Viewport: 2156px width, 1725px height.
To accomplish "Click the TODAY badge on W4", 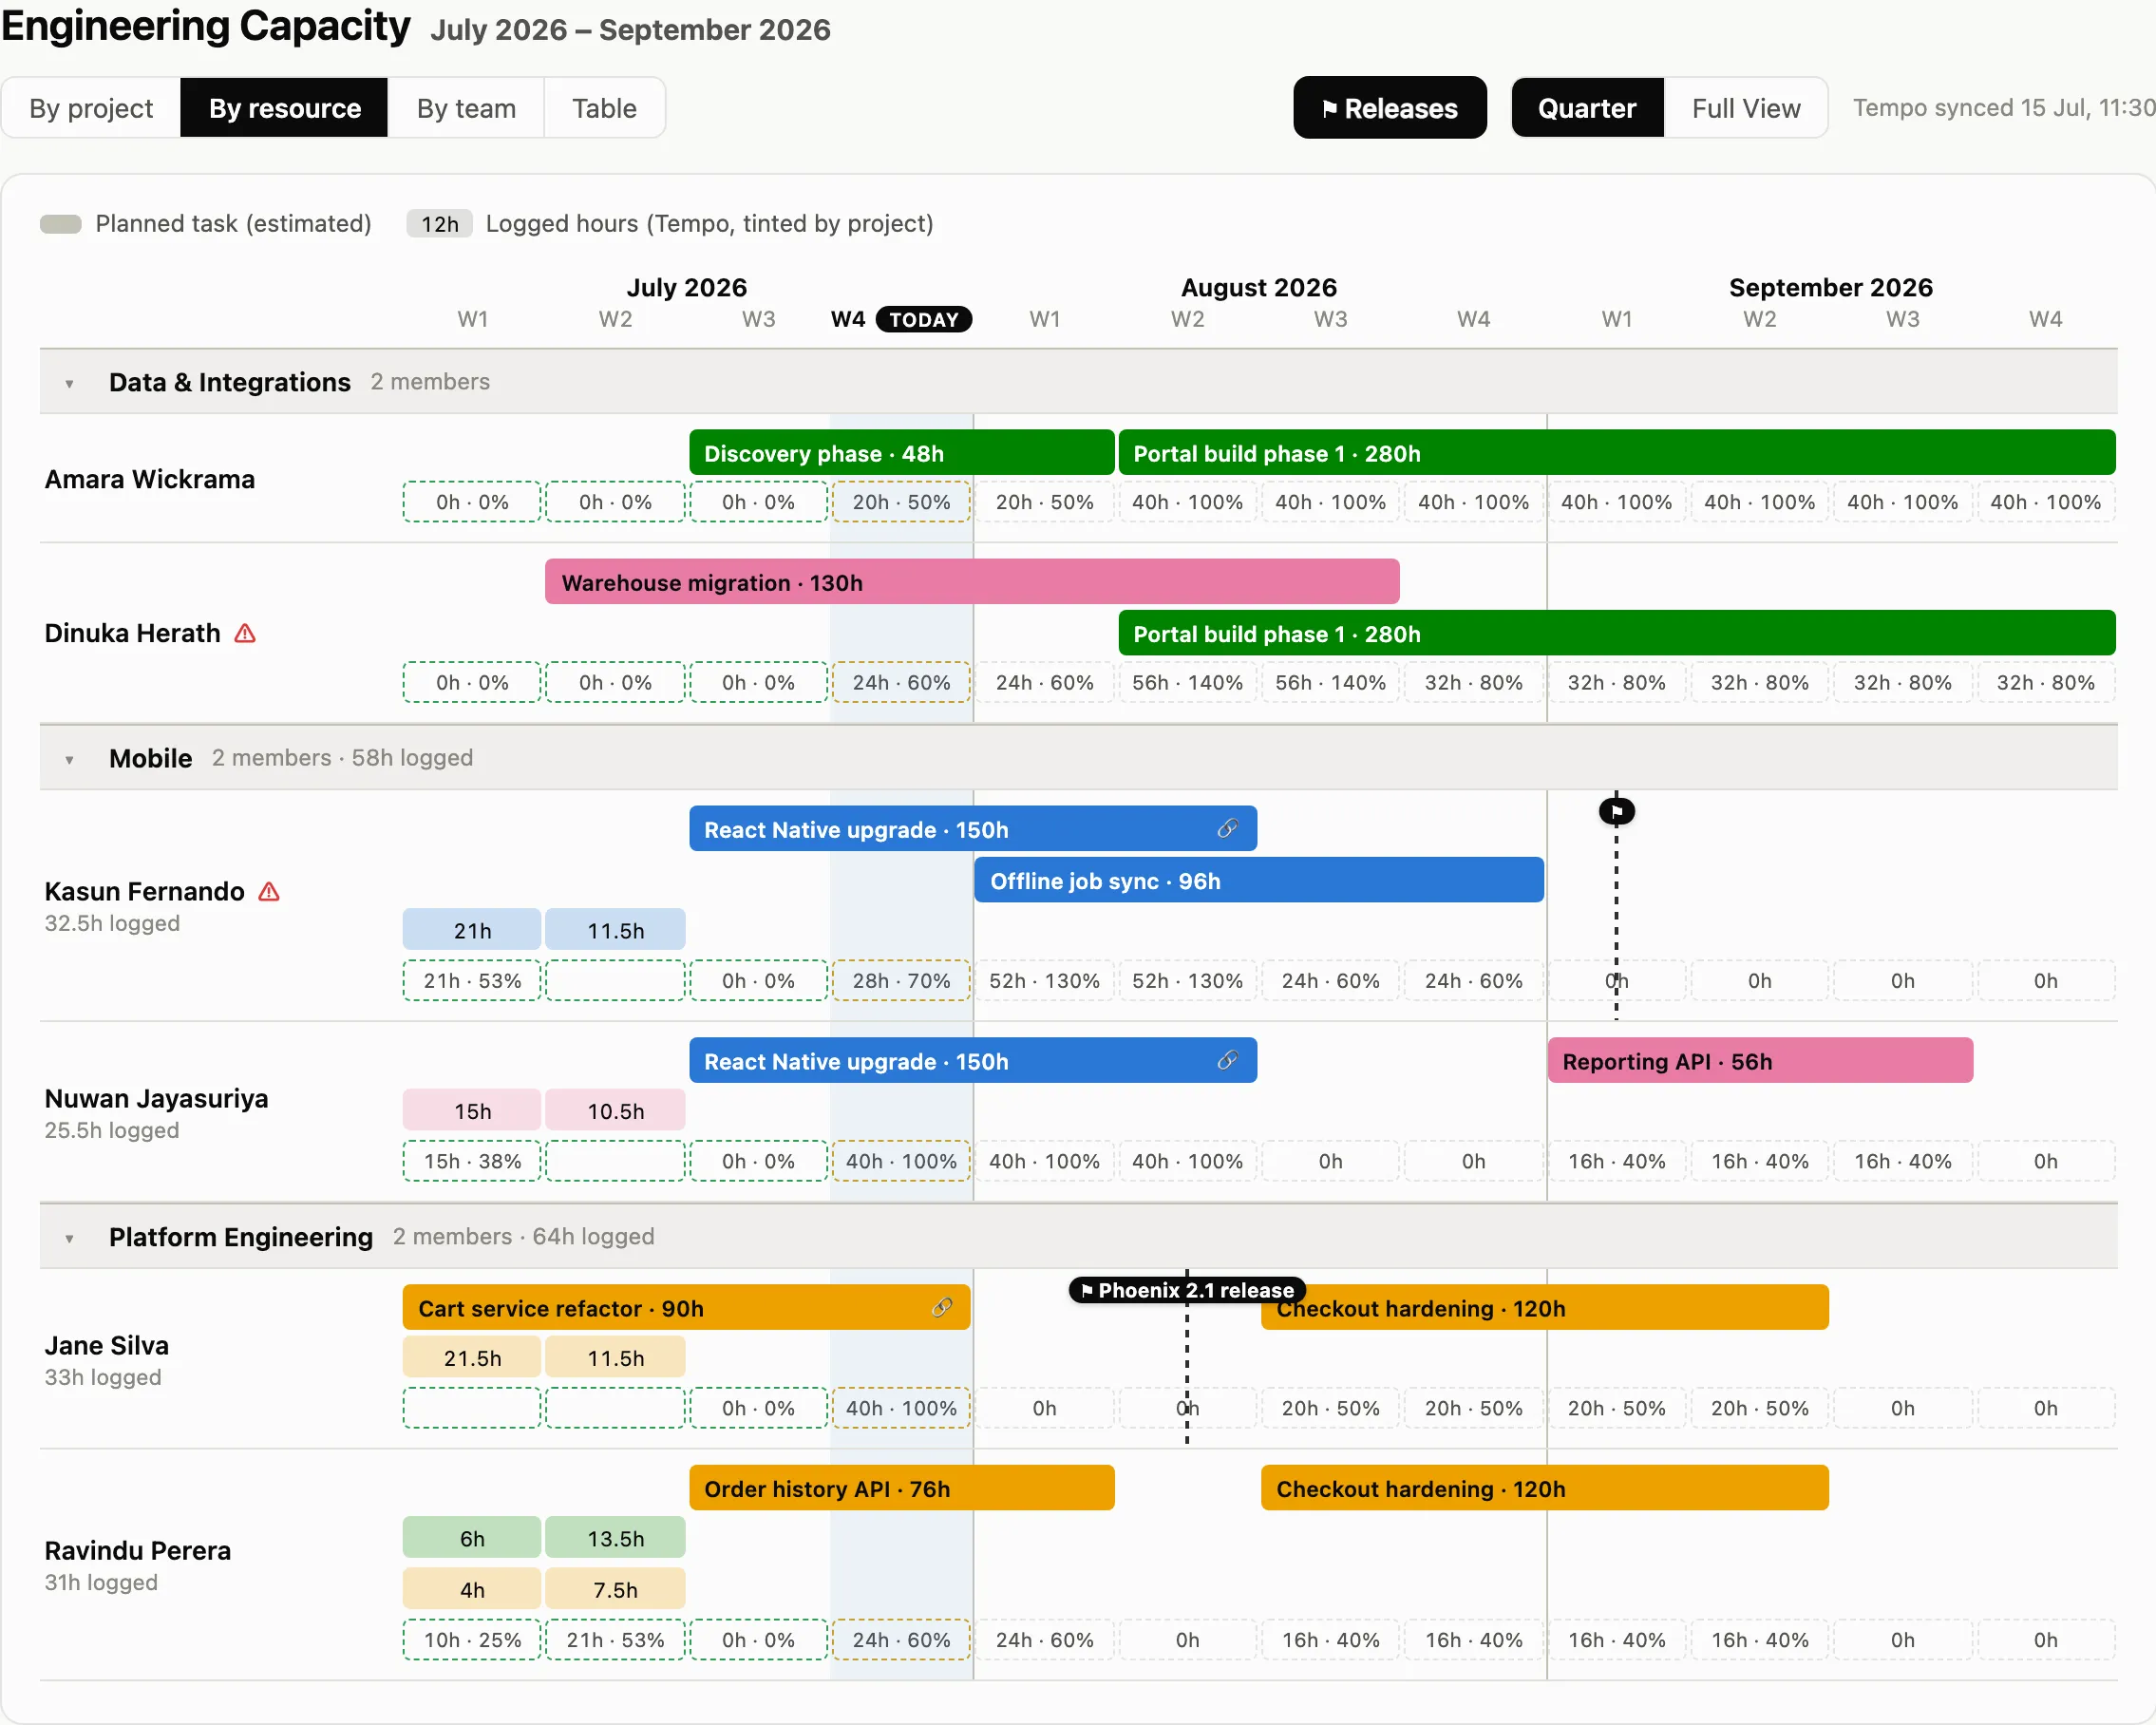I will tap(923, 319).
